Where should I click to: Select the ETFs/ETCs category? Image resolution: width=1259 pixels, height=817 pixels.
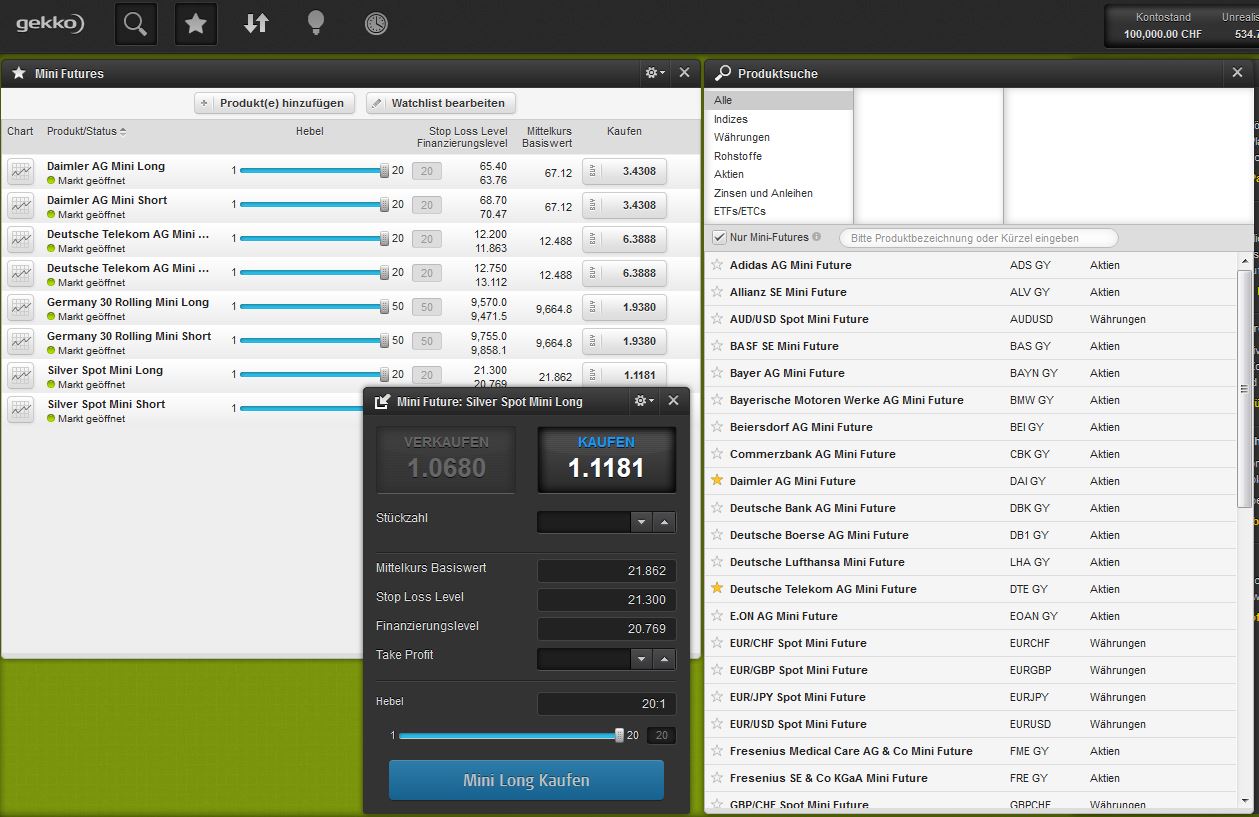(779, 211)
